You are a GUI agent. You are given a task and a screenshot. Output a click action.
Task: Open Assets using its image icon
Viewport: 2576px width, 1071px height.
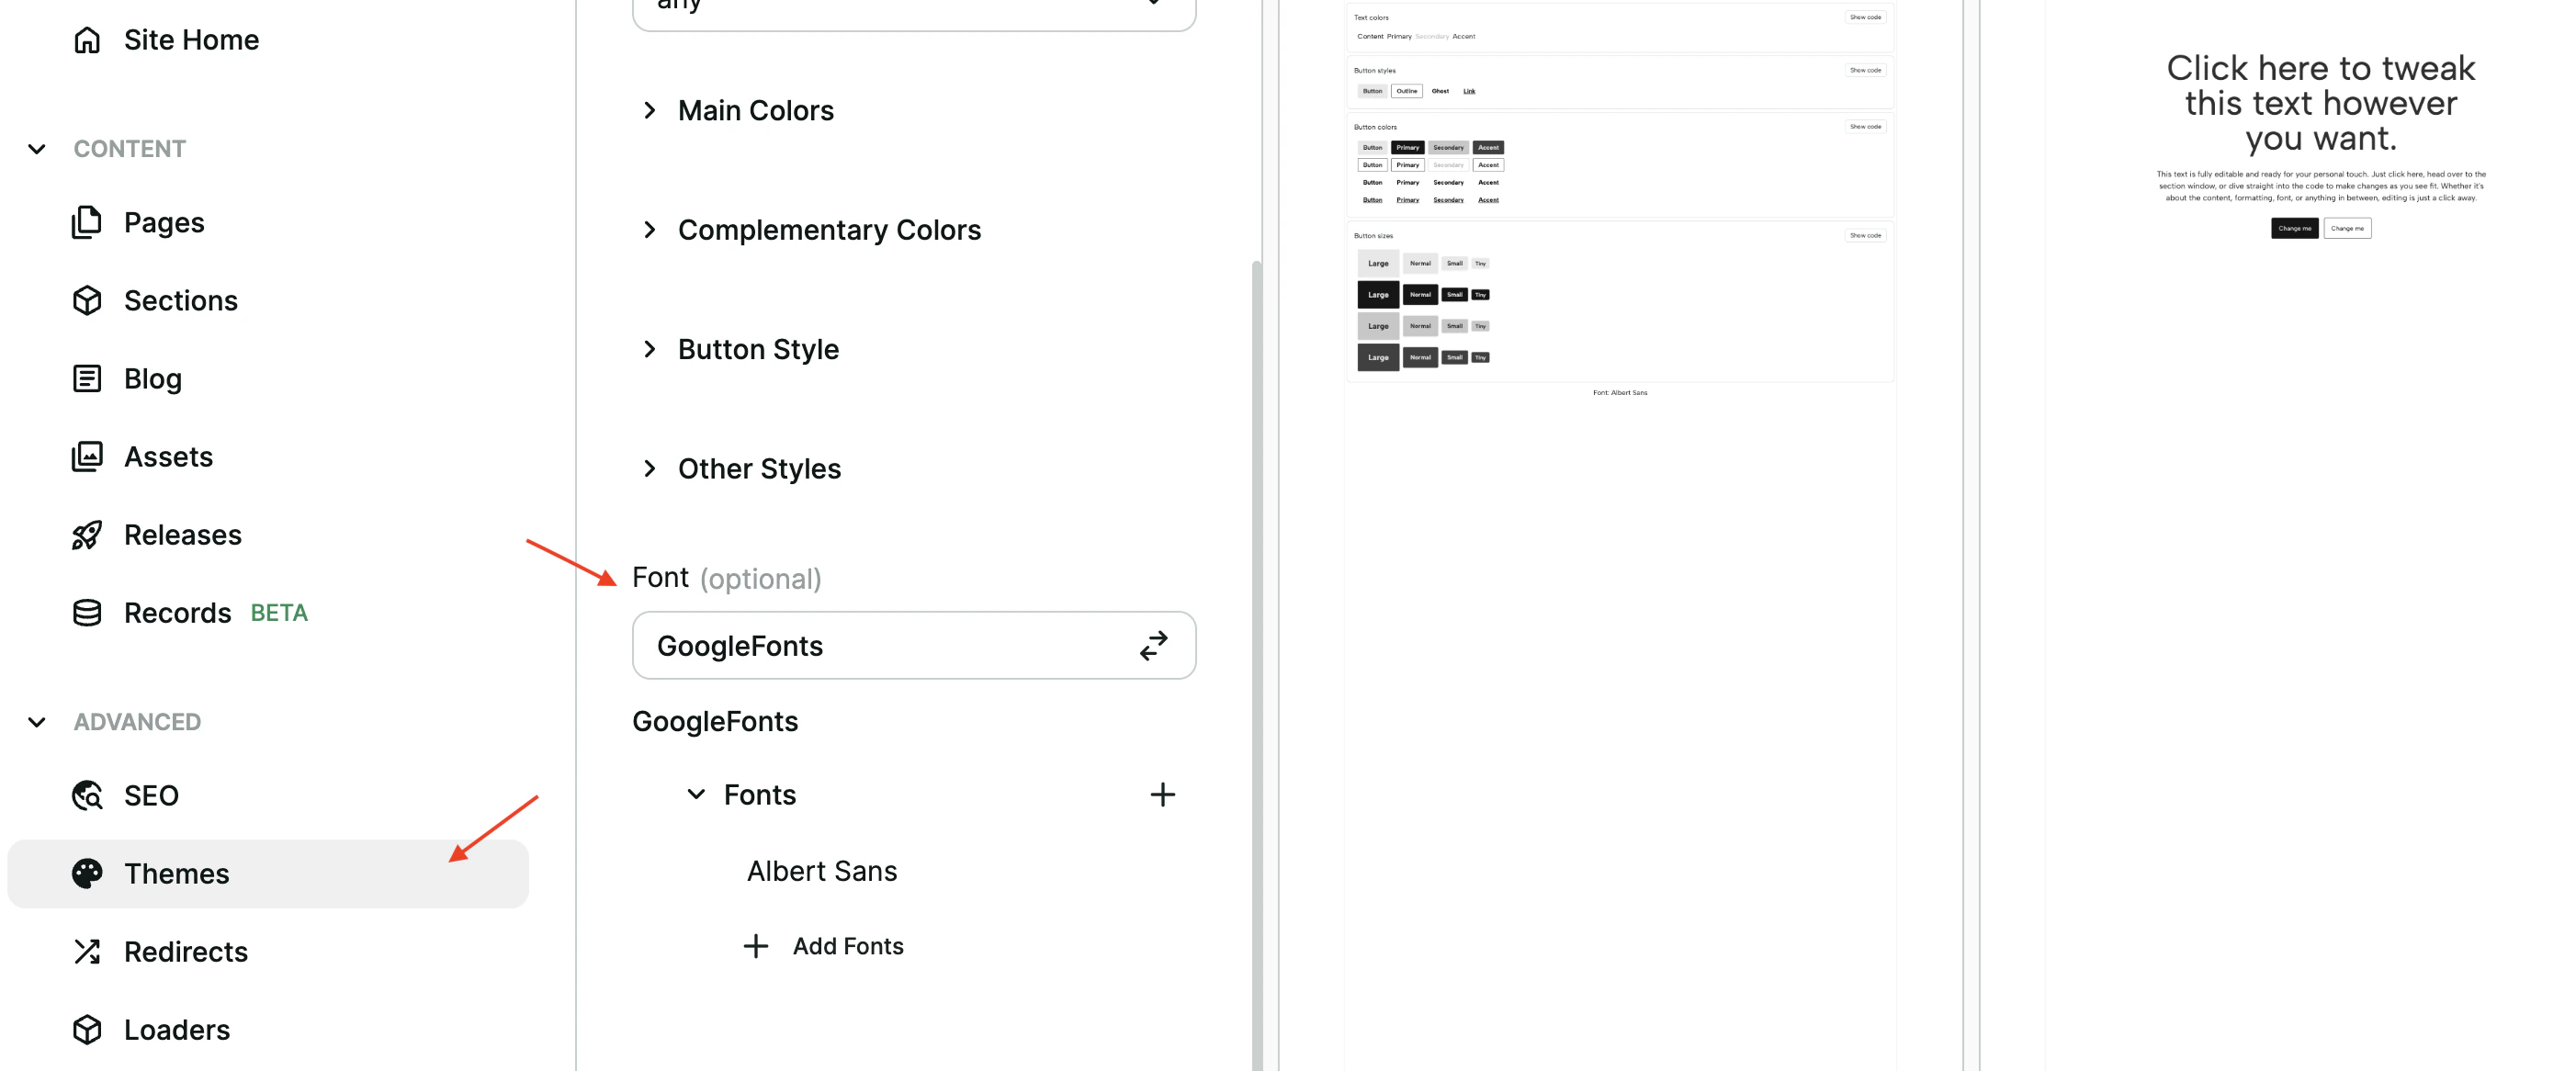[88, 456]
